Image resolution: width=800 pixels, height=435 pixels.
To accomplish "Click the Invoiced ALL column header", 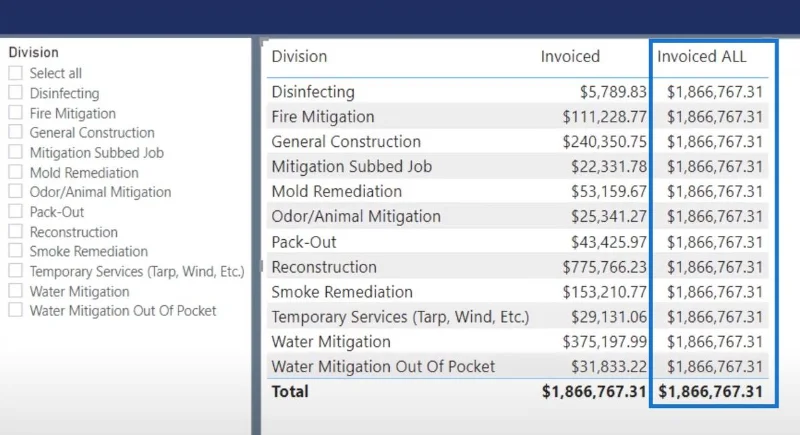I will (x=702, y=56).
